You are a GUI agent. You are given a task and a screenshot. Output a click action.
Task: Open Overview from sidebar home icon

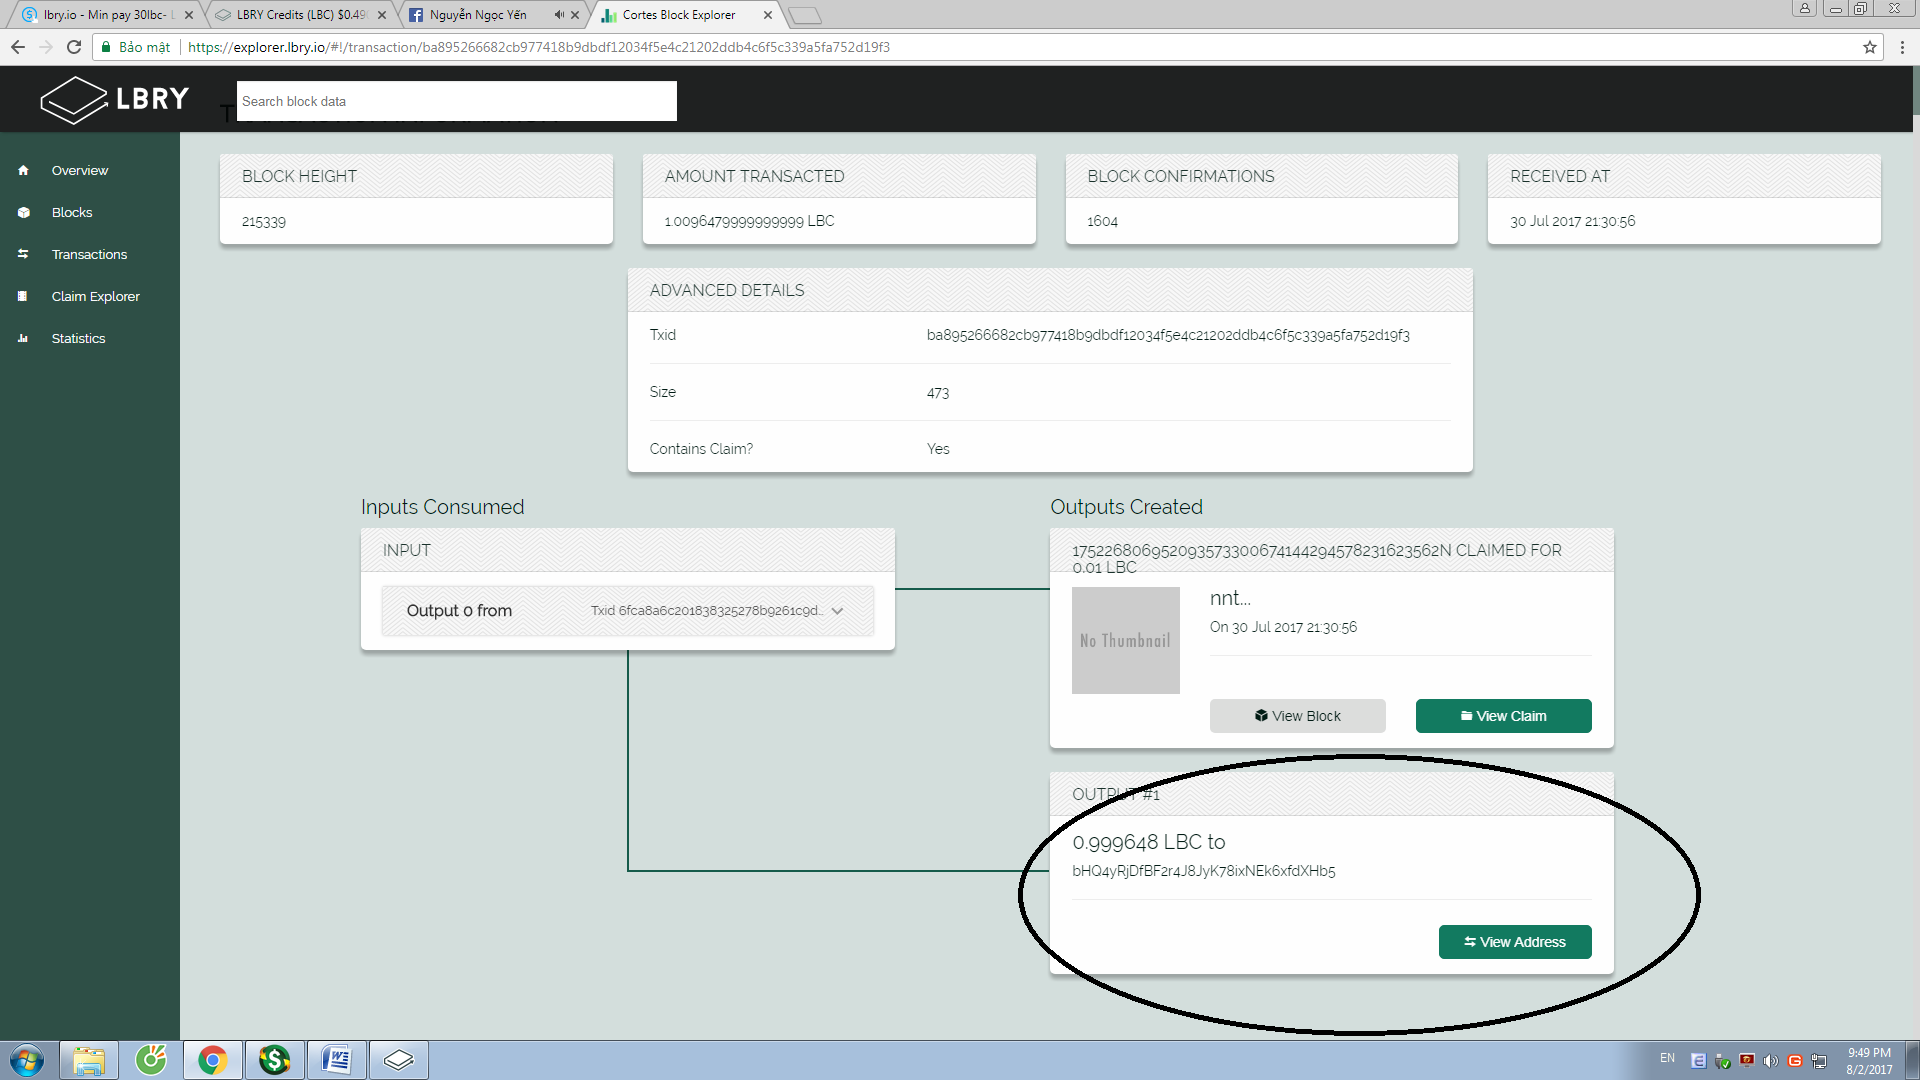click(x=23, y=170)
